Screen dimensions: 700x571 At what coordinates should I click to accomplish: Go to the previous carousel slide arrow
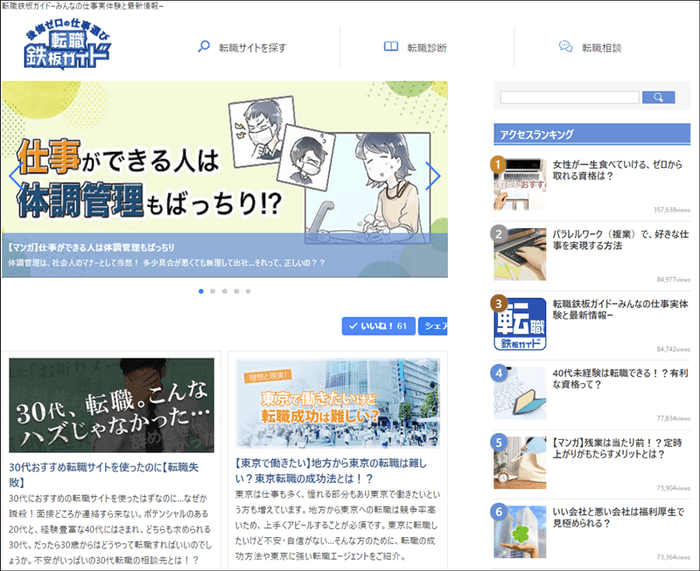click(16, 175)
